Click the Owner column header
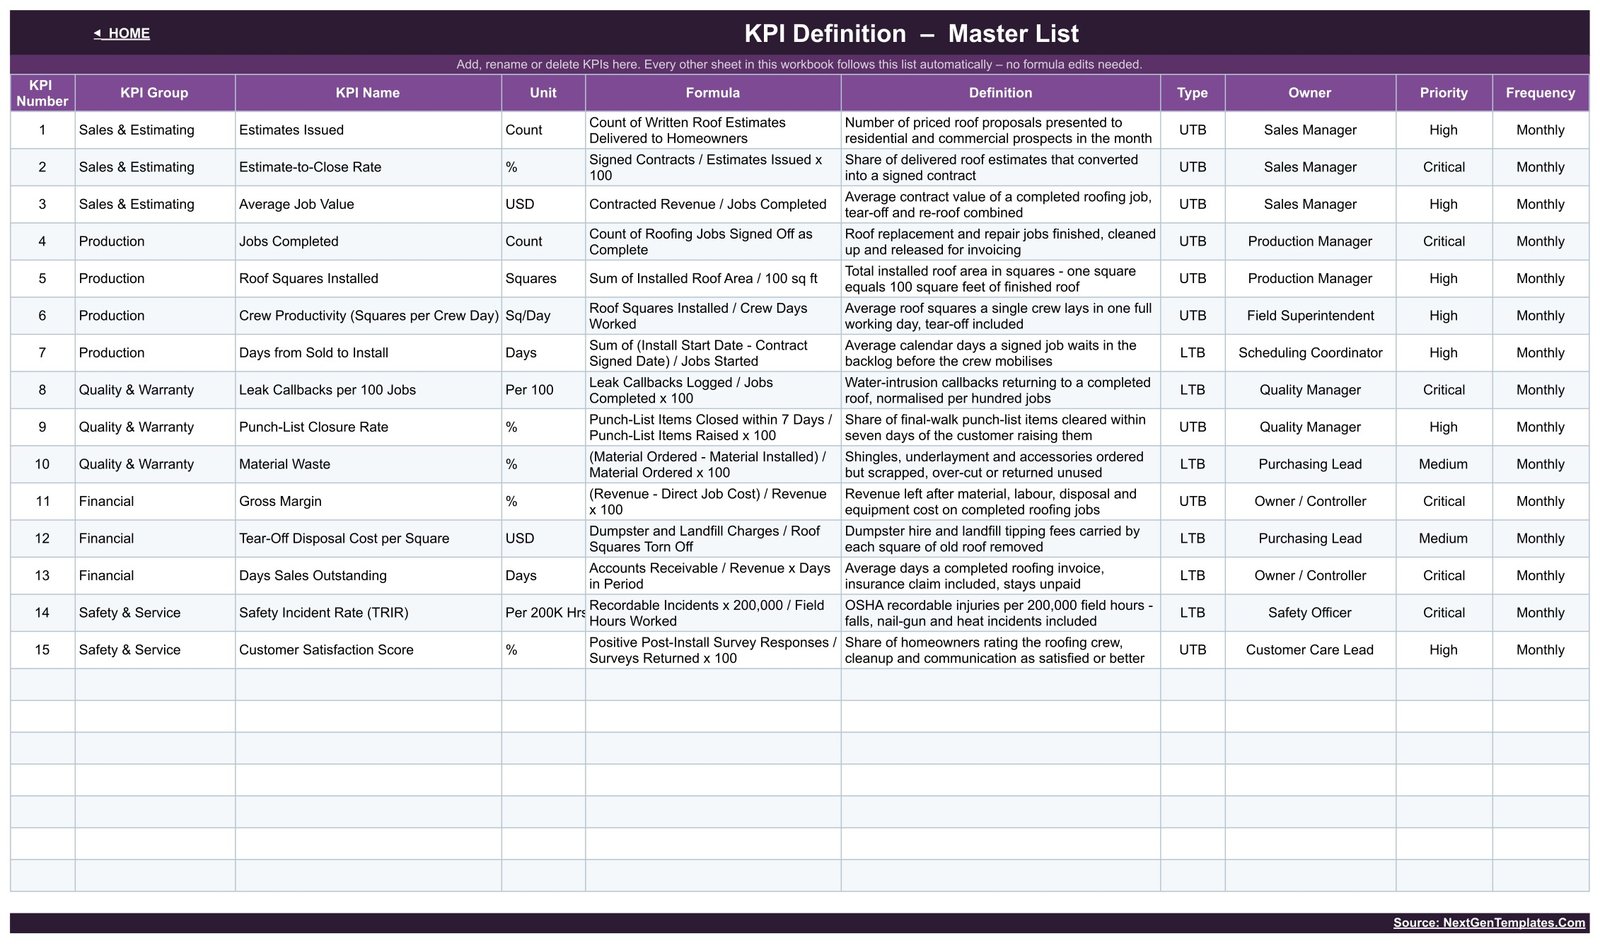This screenshot has height=944, width=1600. click(x=1310, y=92)
